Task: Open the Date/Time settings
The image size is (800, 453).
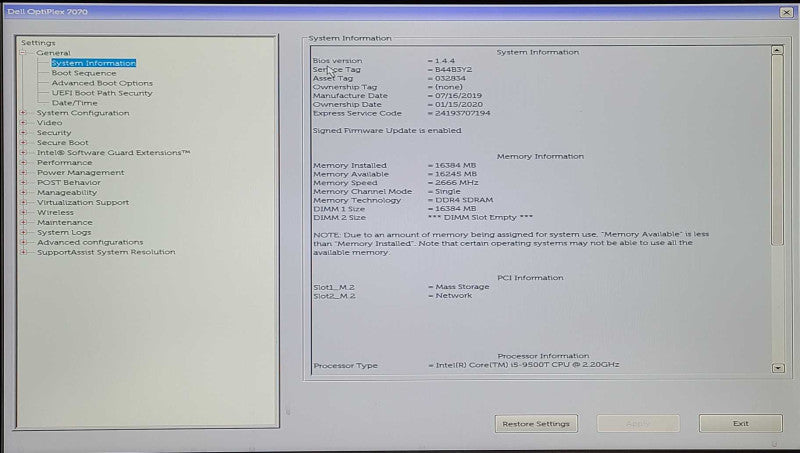Action: click(74, 103)
